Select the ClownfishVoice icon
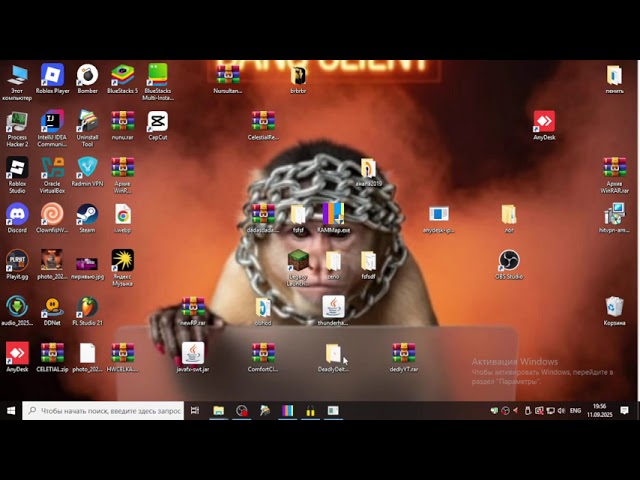The width and height of the screenshot is (640, 480). (52, 218)
